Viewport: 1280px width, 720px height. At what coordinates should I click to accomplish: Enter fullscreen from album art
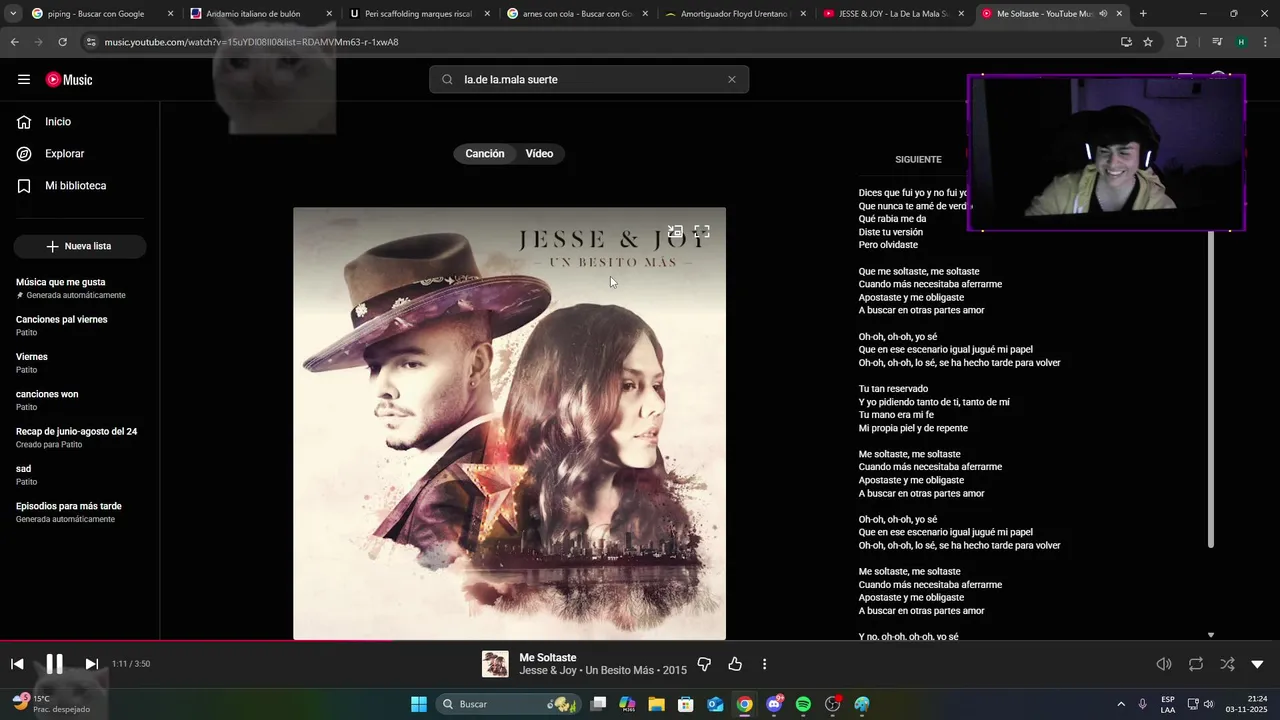702,231
